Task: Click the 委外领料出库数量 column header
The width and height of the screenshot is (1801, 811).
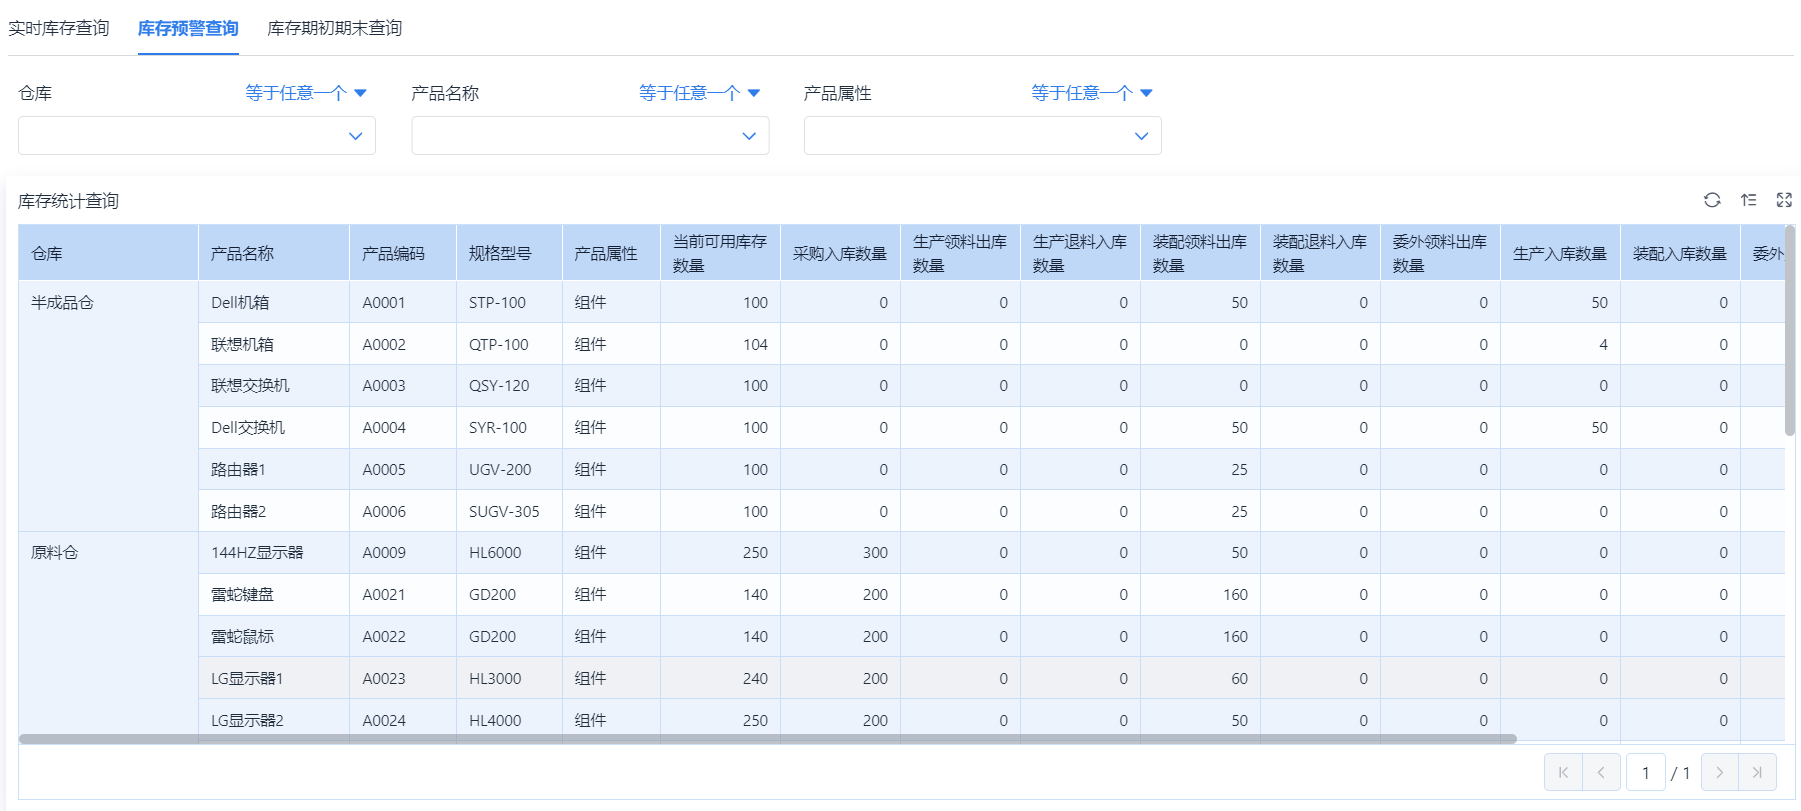Action: click(x=1440, y=253)
